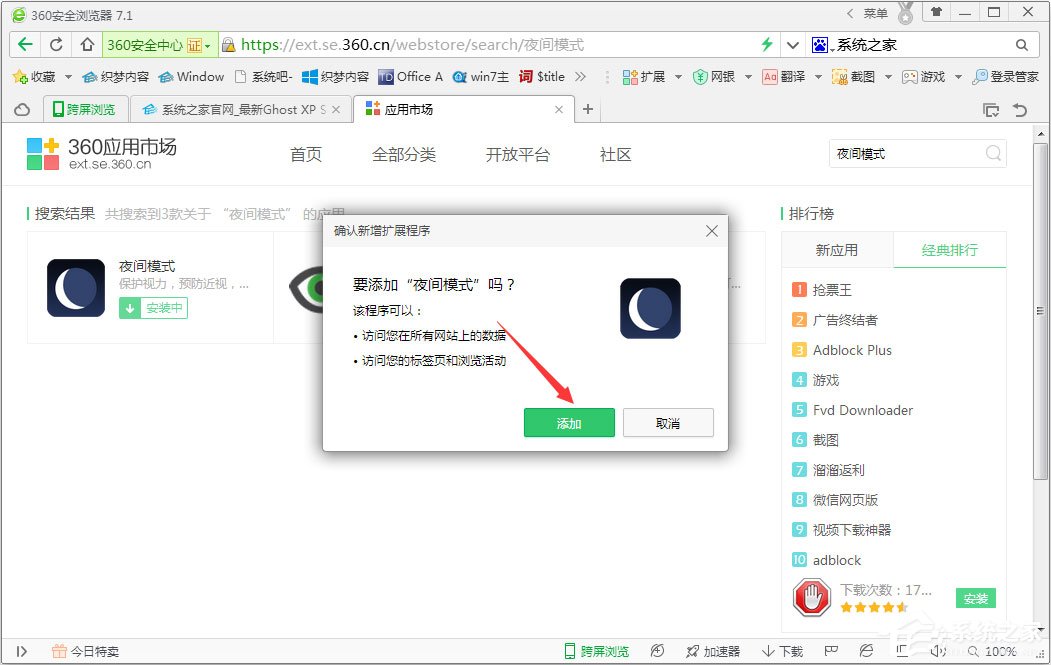
Task: Click the browser back arrow button
Action: click(x=25, y=45)
